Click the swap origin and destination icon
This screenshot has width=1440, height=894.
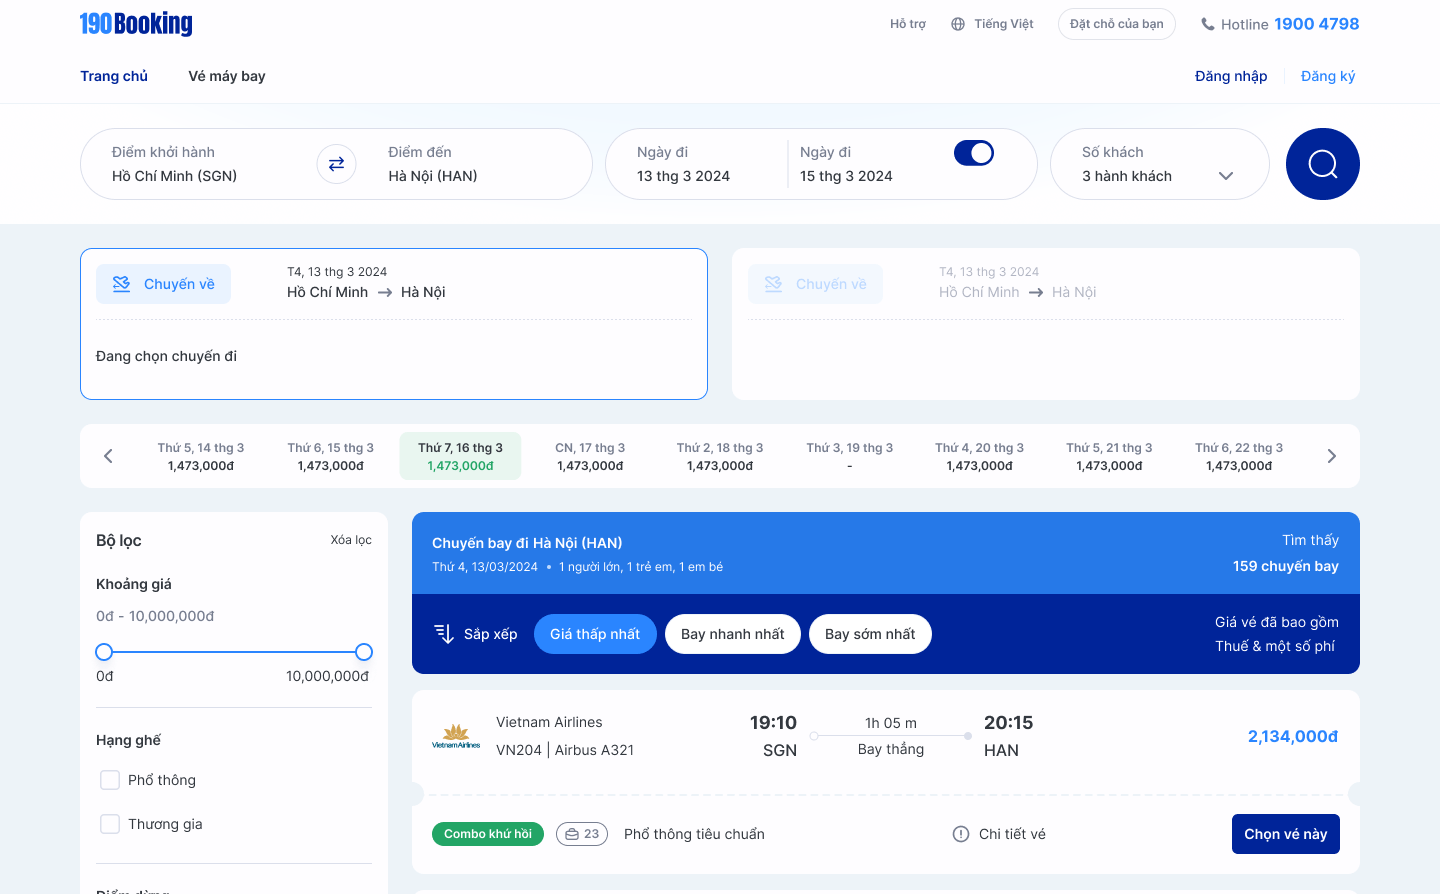click(x=335, y=164)
